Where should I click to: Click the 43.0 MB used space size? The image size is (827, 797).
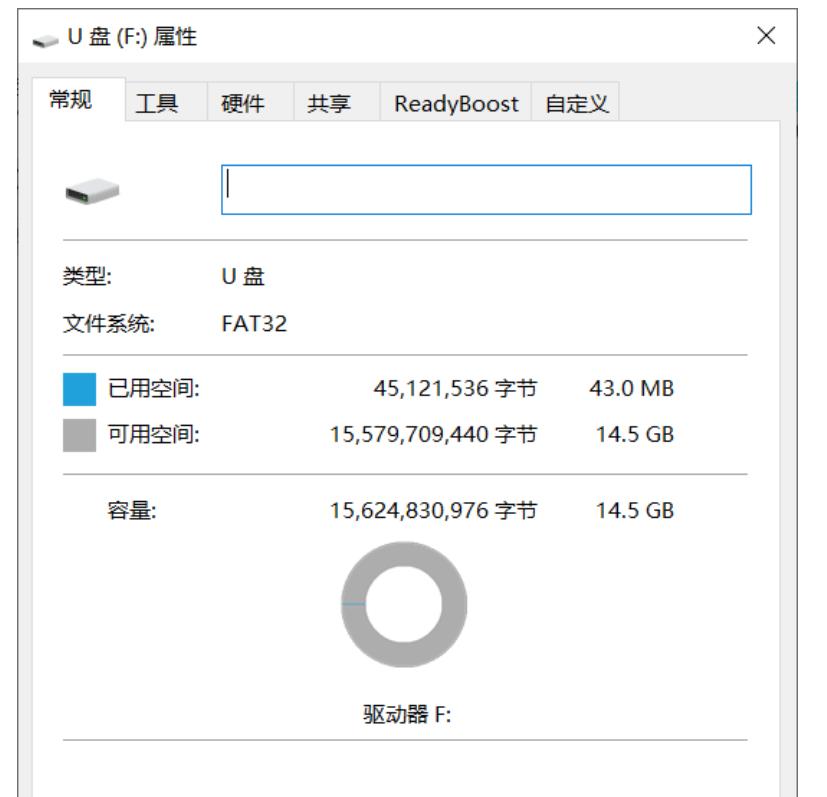coord(631,389)
